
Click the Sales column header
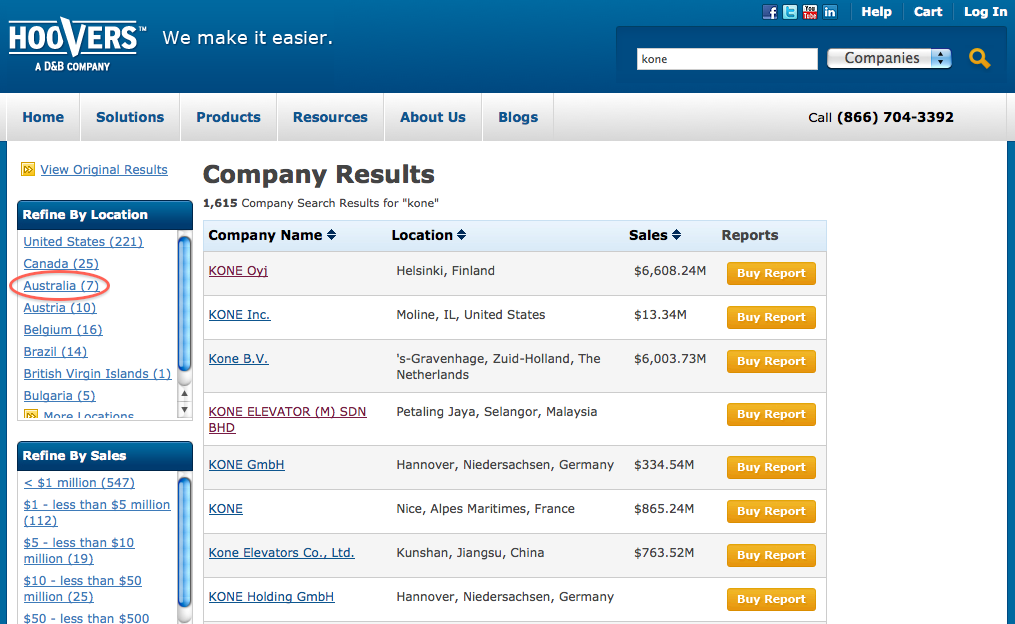648,235
